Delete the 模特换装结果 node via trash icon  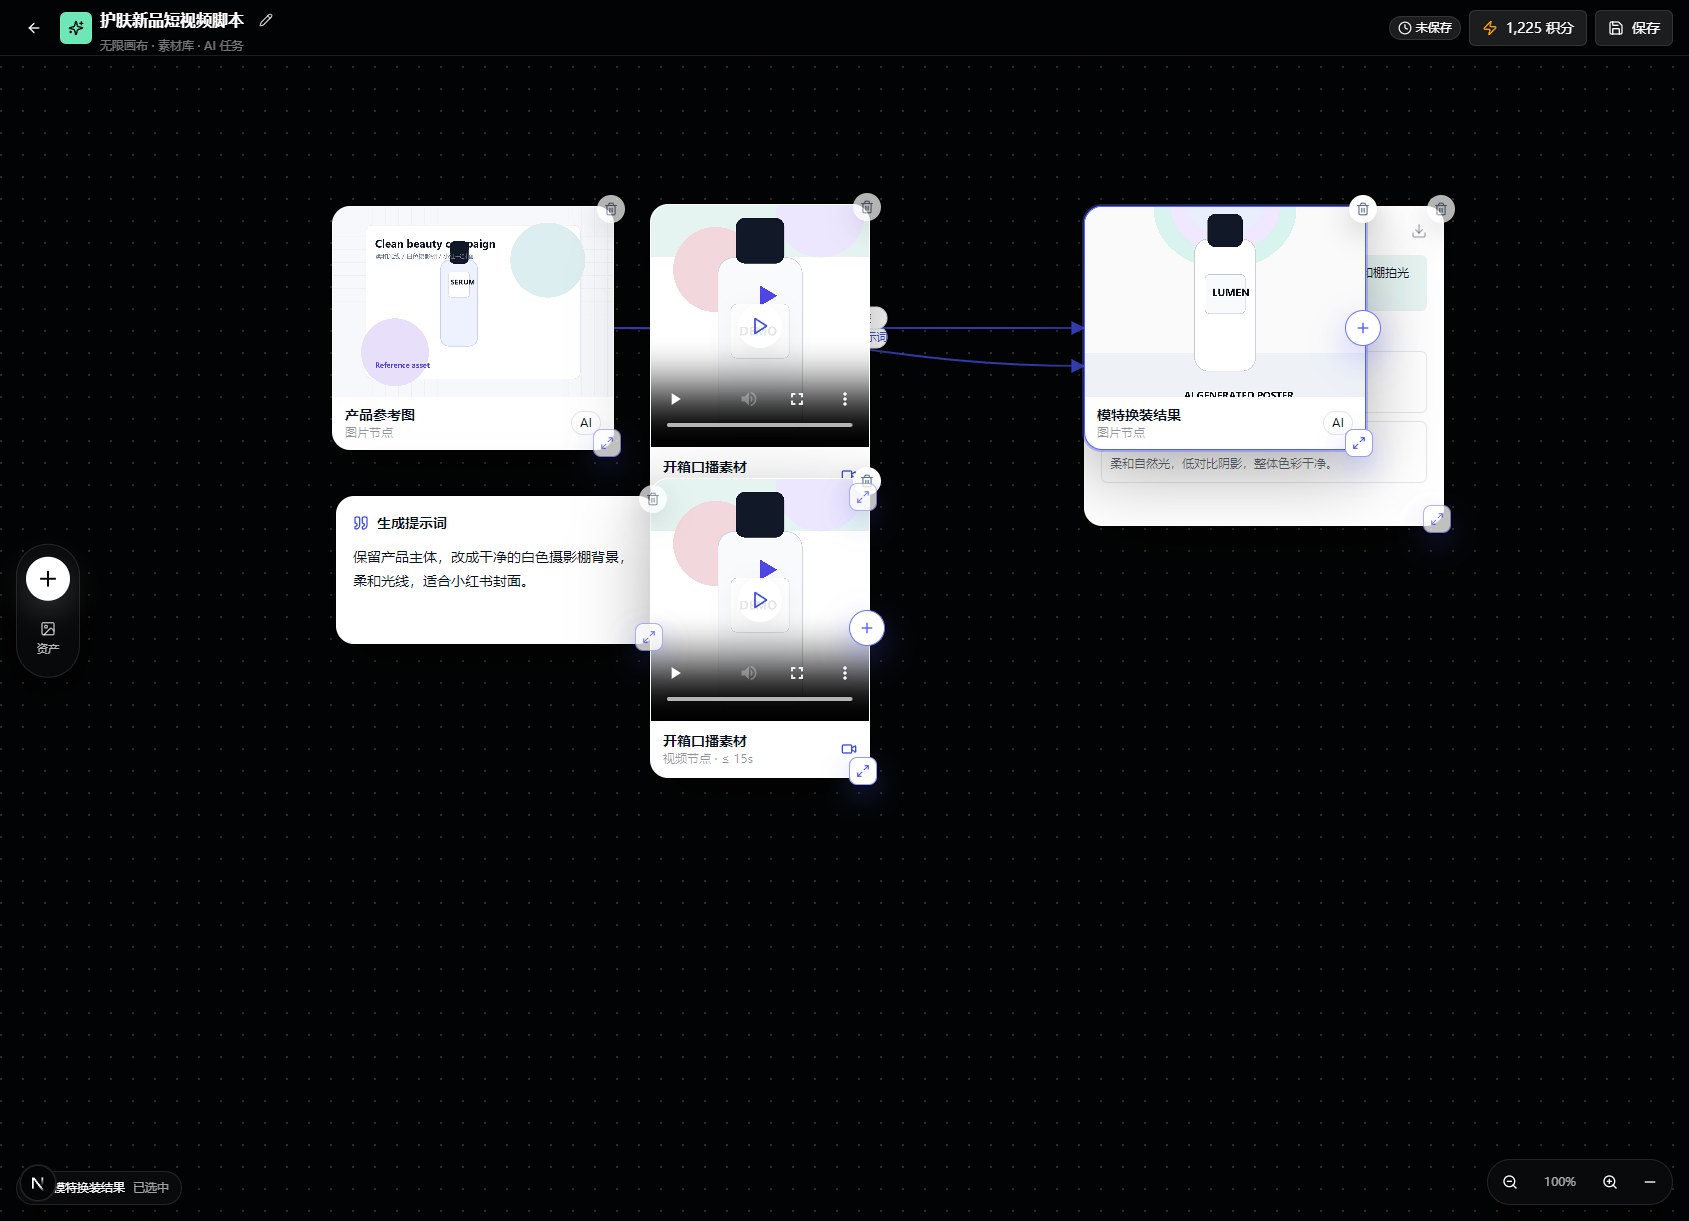click(x=1363, y=209)
